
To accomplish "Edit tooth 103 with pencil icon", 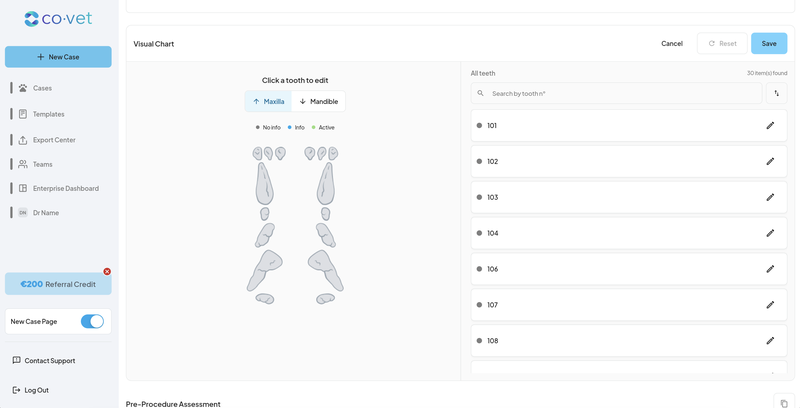I will click(x=770, y=197).
